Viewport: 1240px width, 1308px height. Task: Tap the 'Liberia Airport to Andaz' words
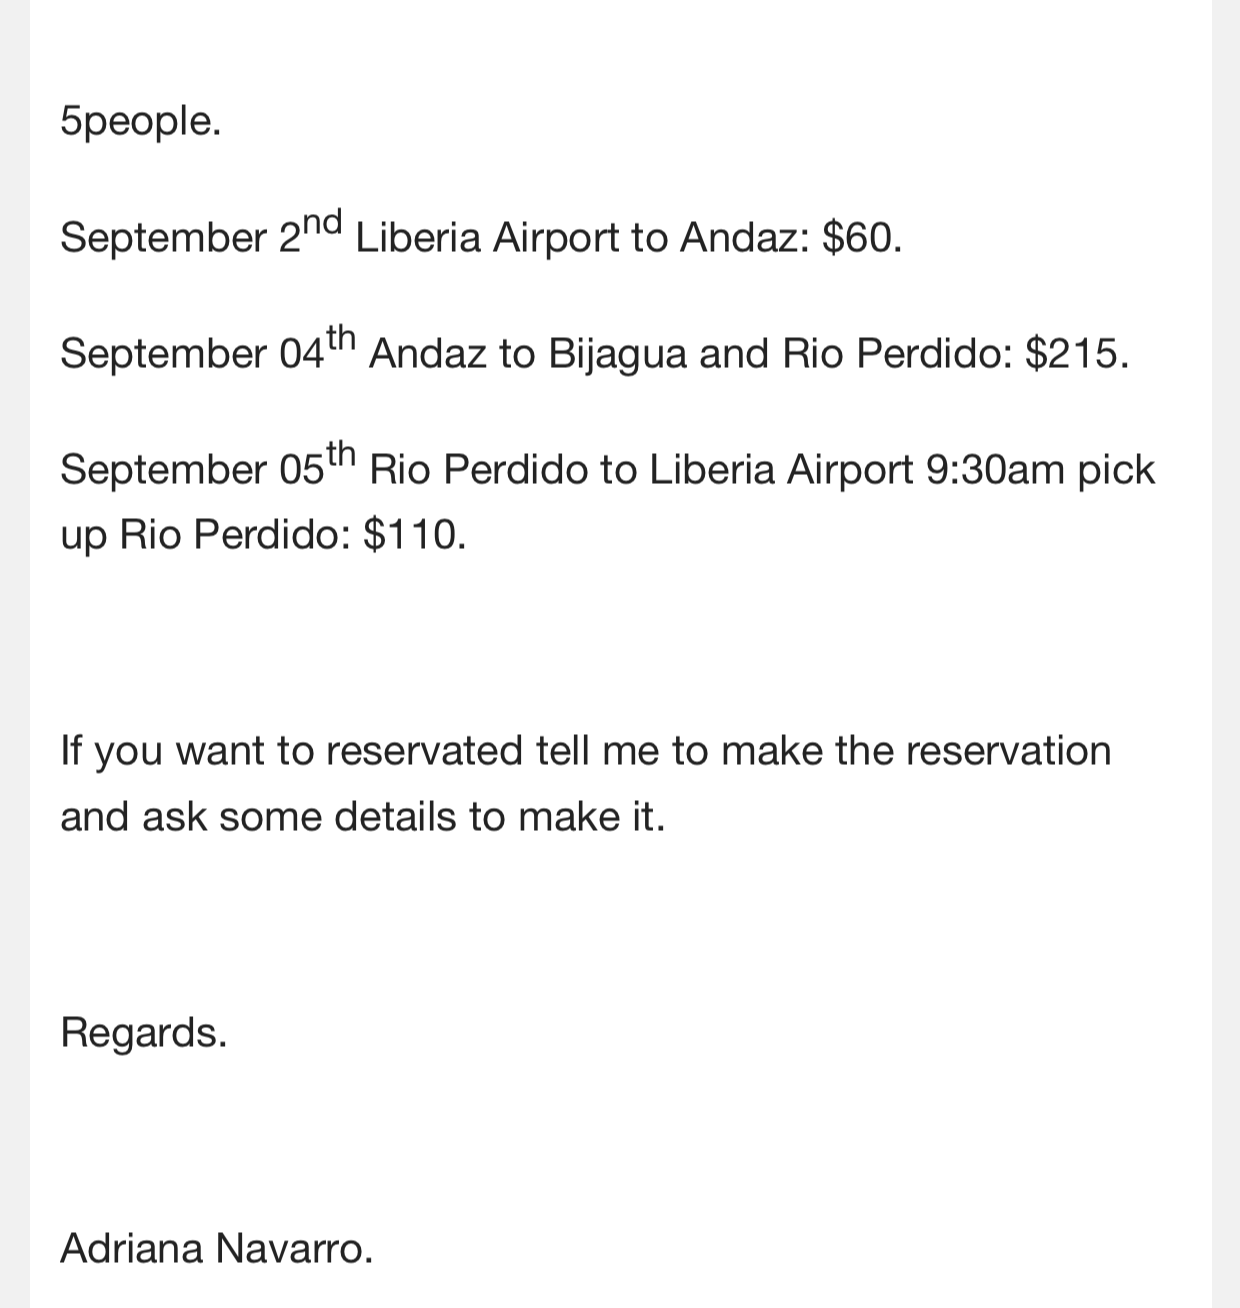click(x=581, y=238)
